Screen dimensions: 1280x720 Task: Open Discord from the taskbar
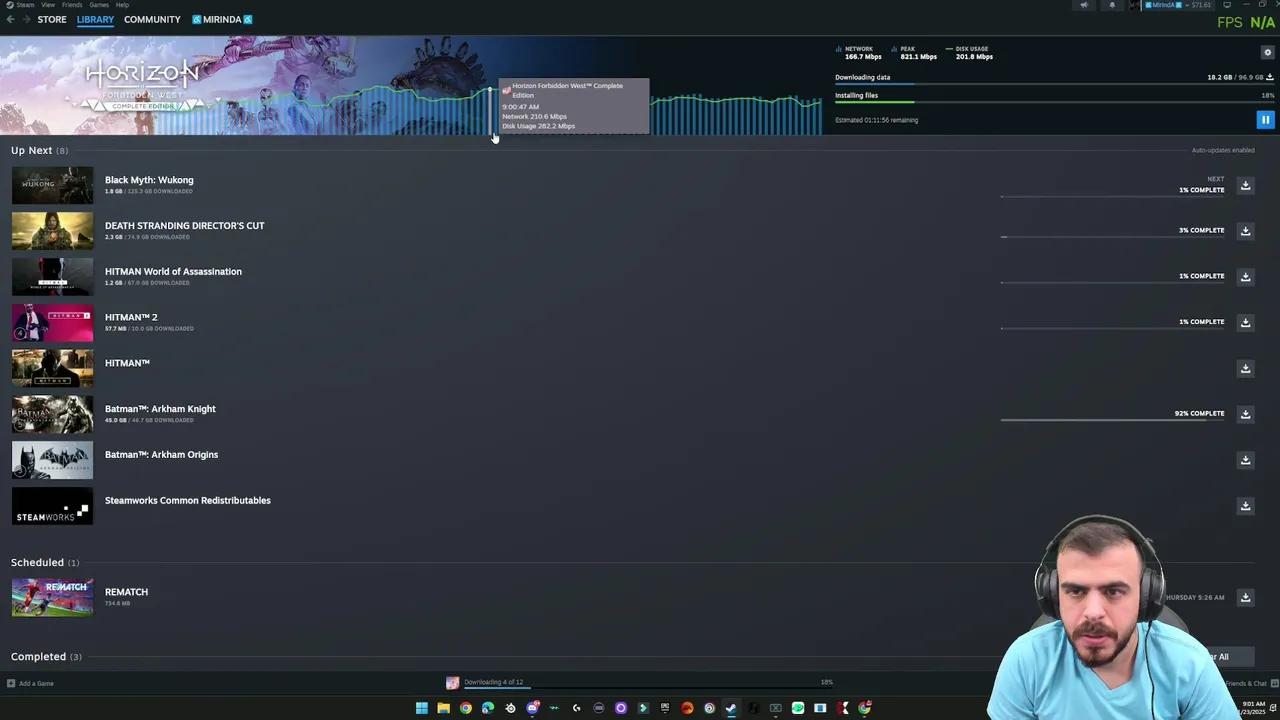click(x=533, y=708)
